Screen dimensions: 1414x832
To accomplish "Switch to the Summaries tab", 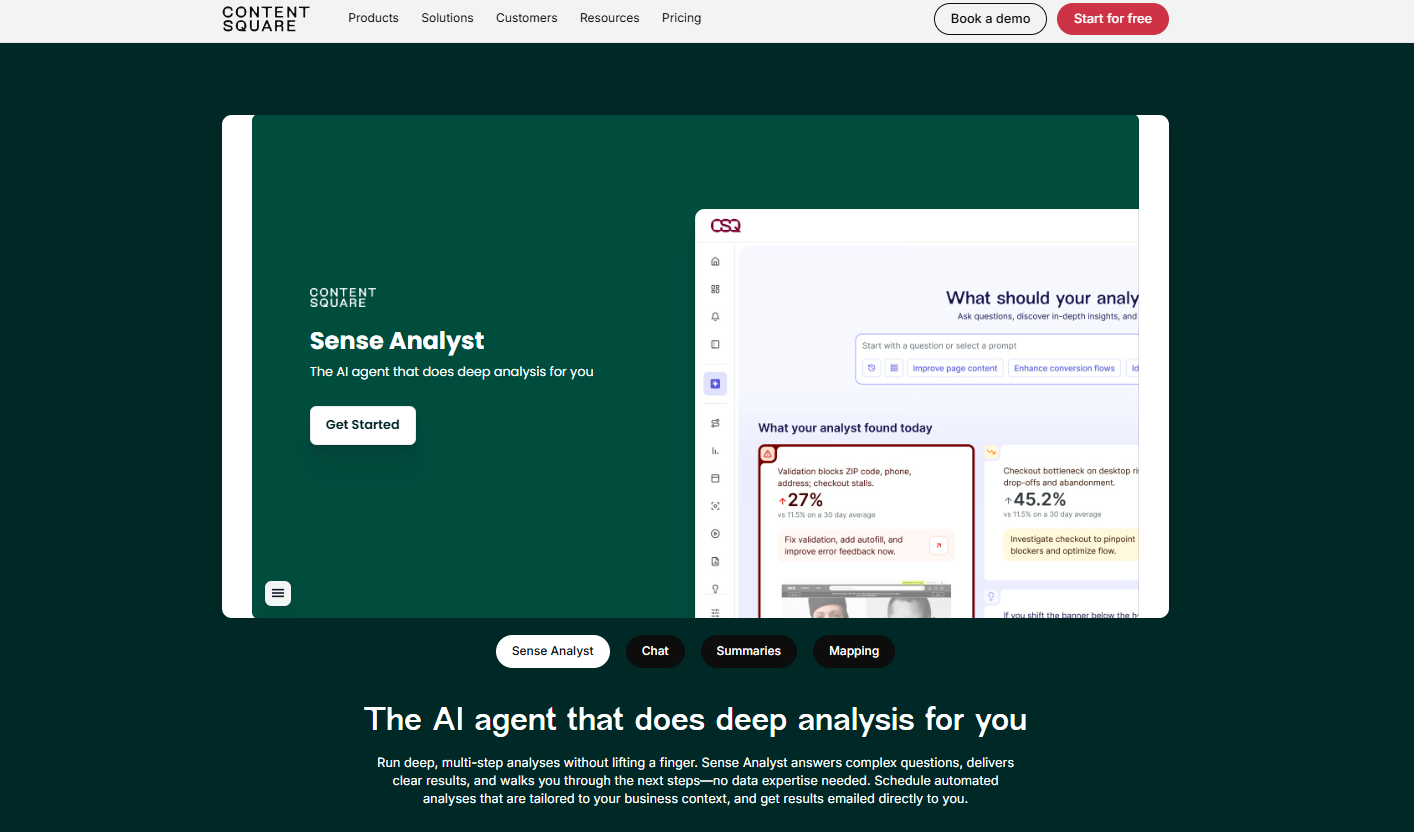I will [x=749, y=651].
